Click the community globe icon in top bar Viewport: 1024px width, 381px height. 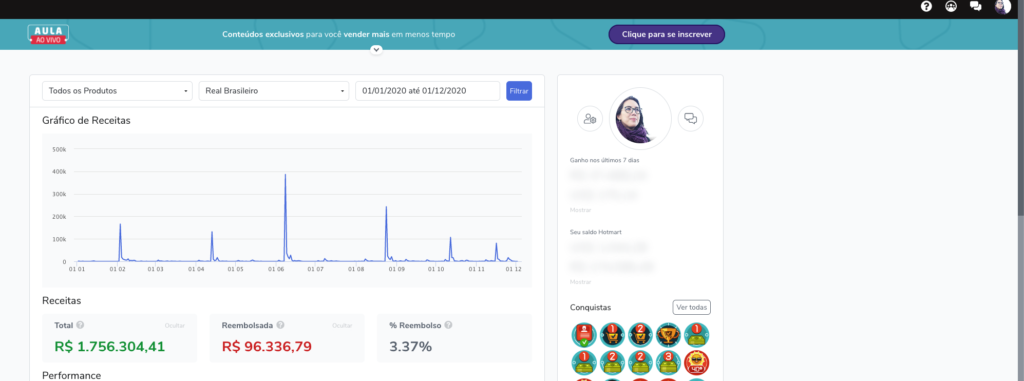pos(951,7)
